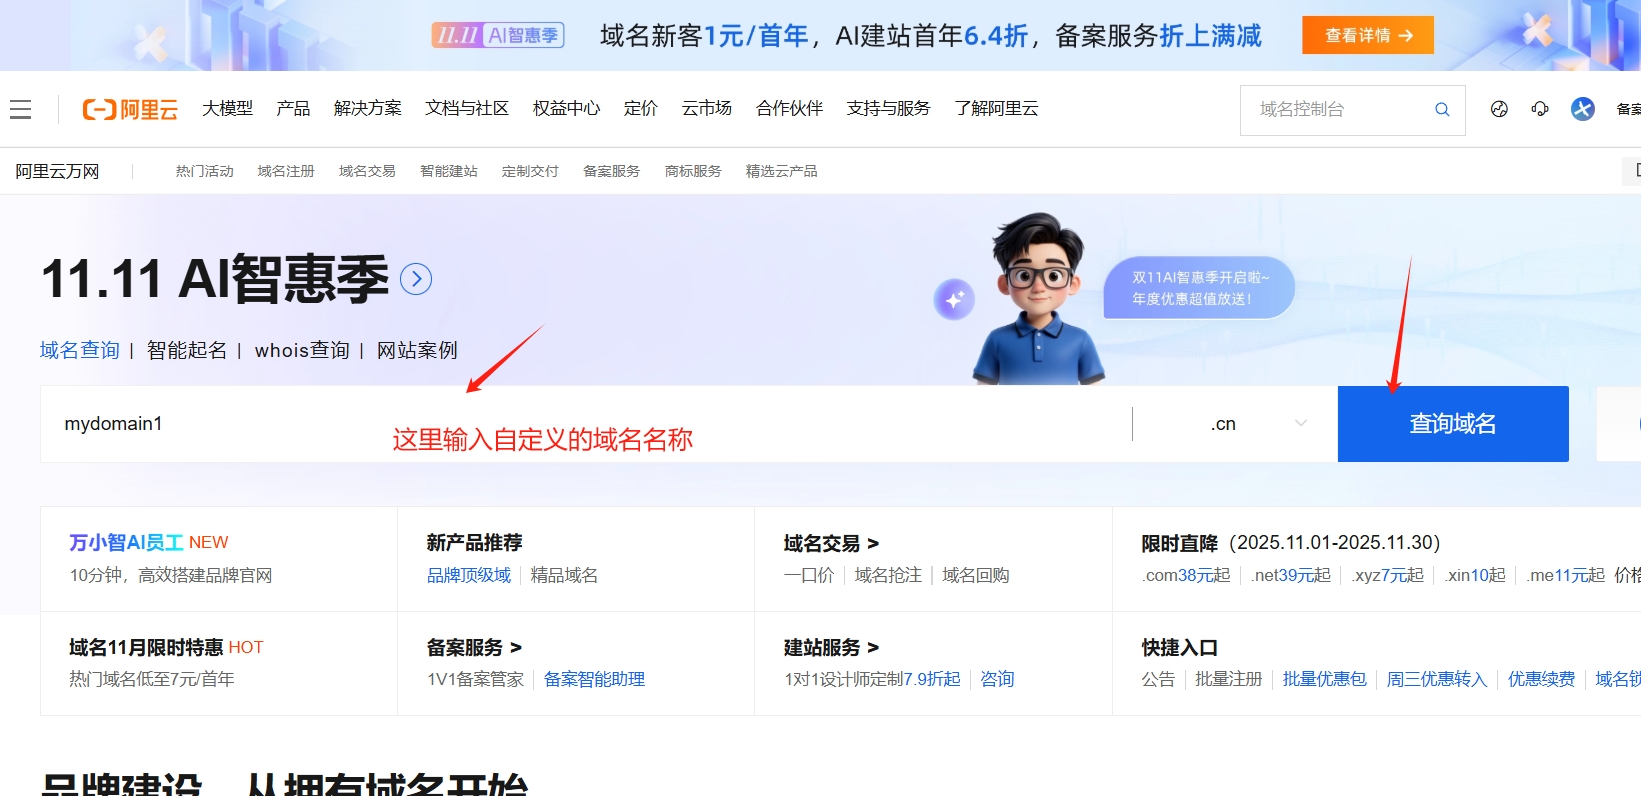Open the 产品 top navigation menu
The image size is (1641, 796).
(293, 108)
